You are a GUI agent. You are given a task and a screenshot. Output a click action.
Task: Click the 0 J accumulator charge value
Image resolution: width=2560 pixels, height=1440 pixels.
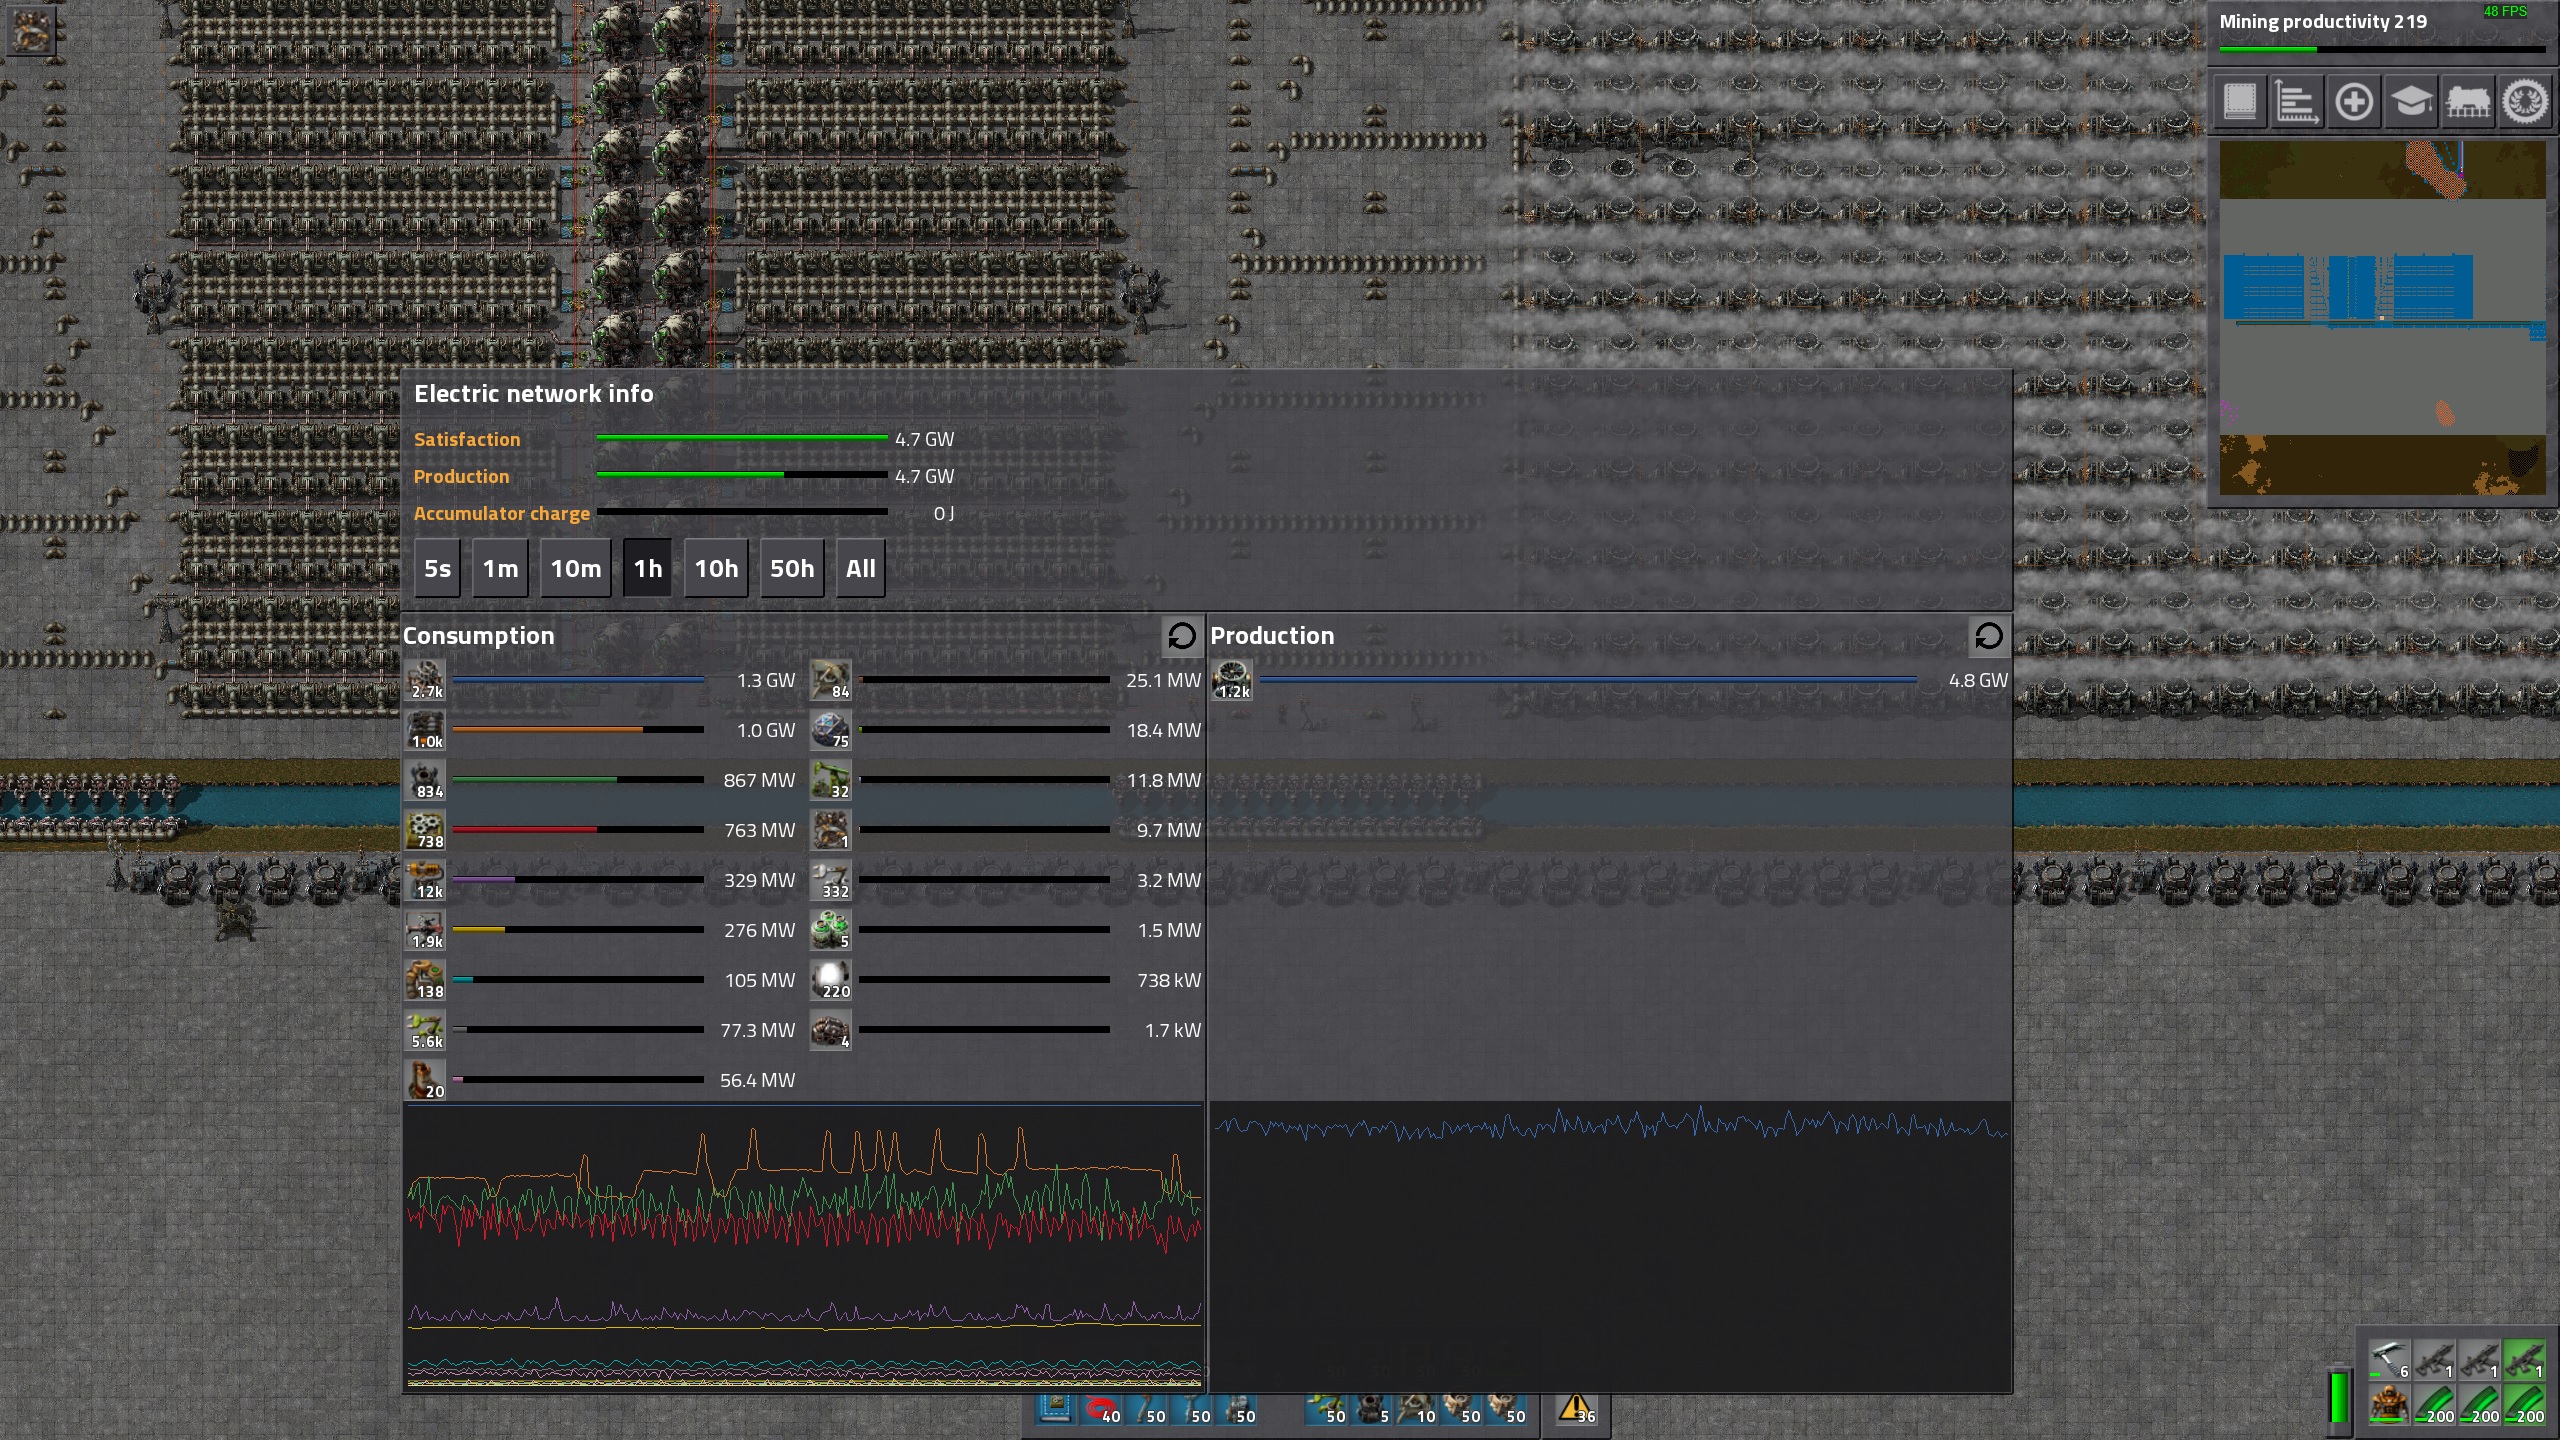(x=943, y=513)
